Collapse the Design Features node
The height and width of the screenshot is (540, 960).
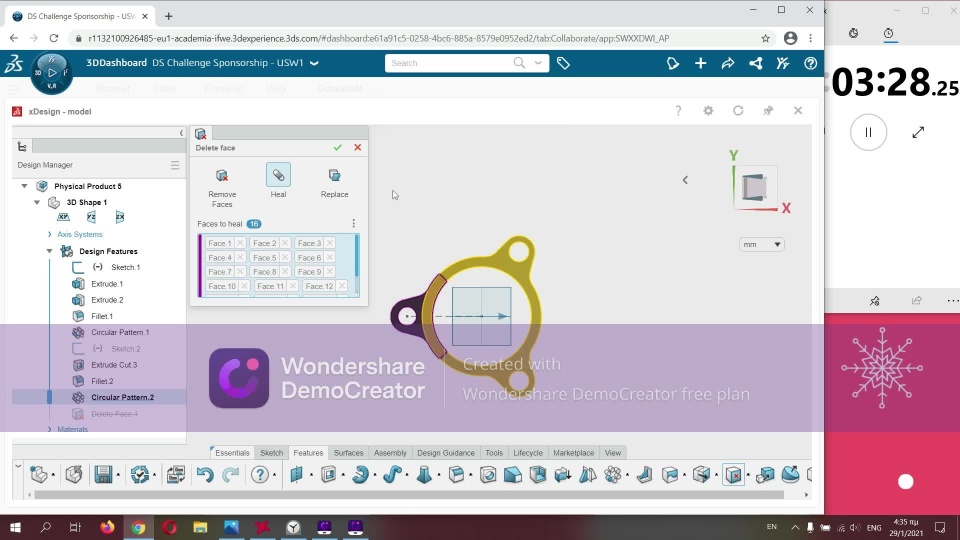(50, 251)
